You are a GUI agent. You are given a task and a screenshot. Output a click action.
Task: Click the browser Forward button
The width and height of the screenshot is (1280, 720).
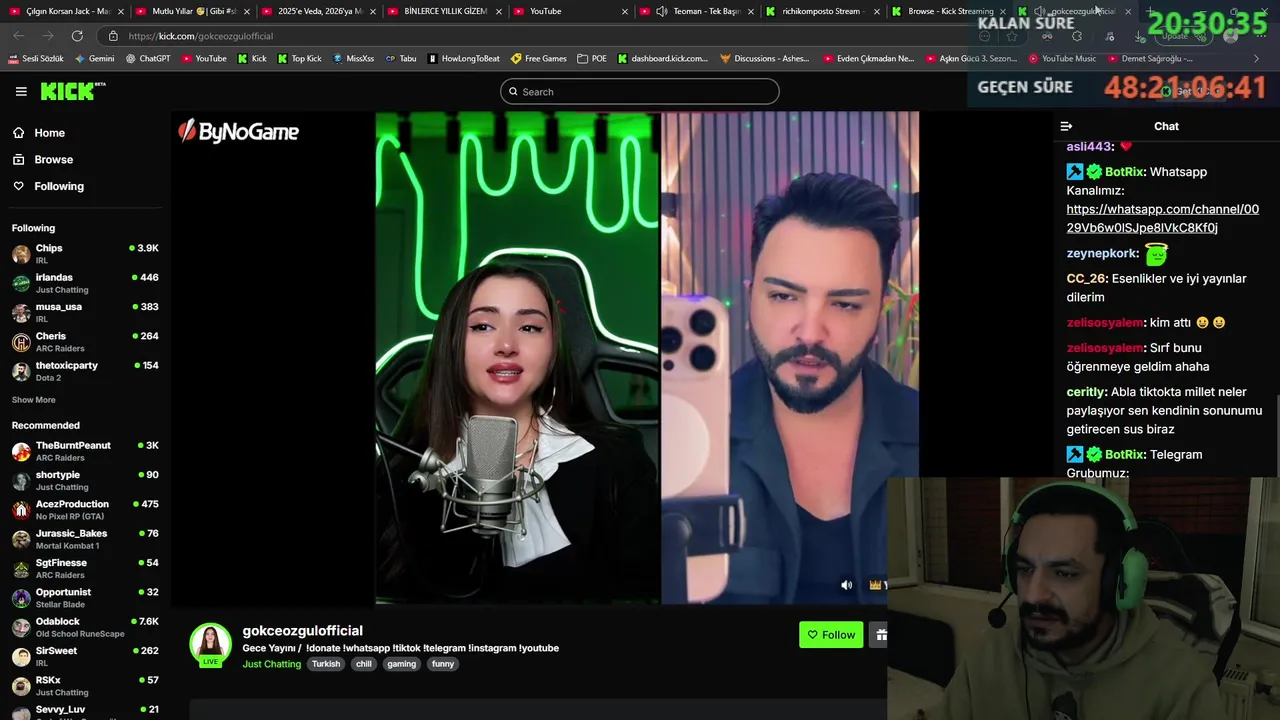pos(48,36)
